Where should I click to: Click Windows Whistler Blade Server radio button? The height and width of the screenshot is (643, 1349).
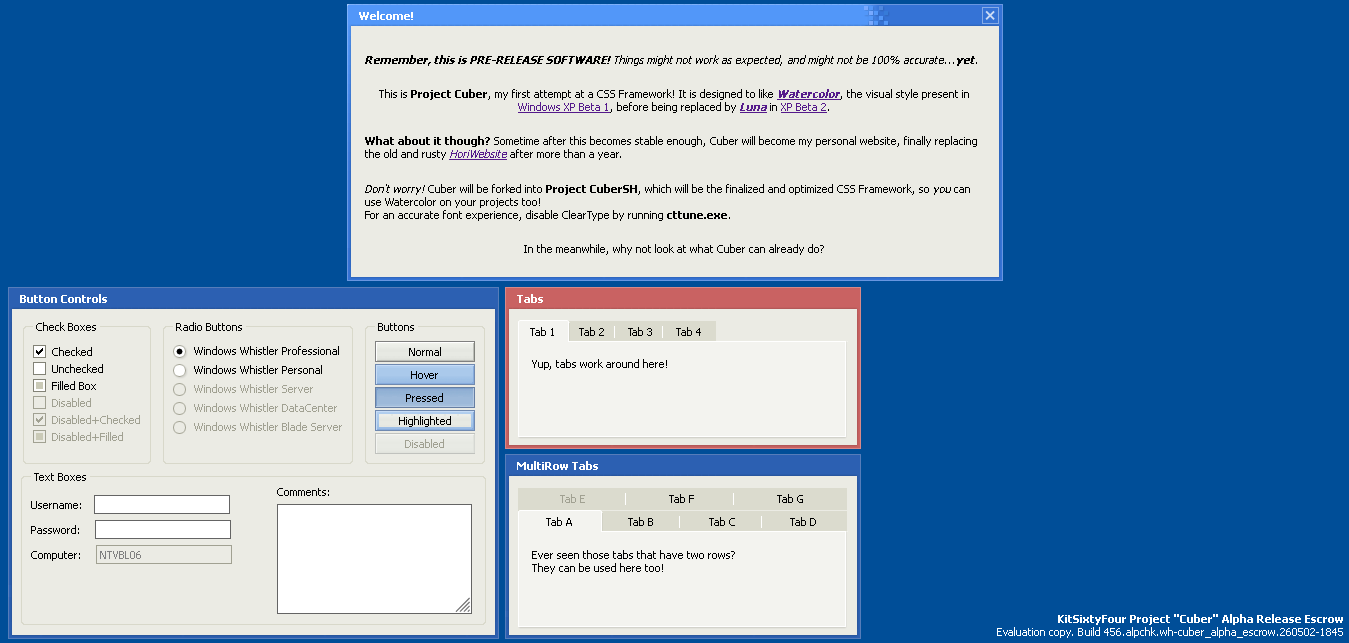[x=180, y=427]
